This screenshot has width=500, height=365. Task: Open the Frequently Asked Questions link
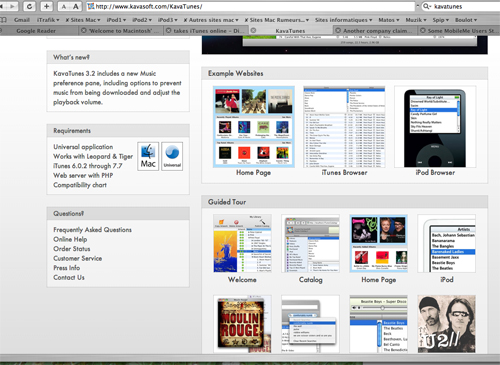tap(92, 230)
